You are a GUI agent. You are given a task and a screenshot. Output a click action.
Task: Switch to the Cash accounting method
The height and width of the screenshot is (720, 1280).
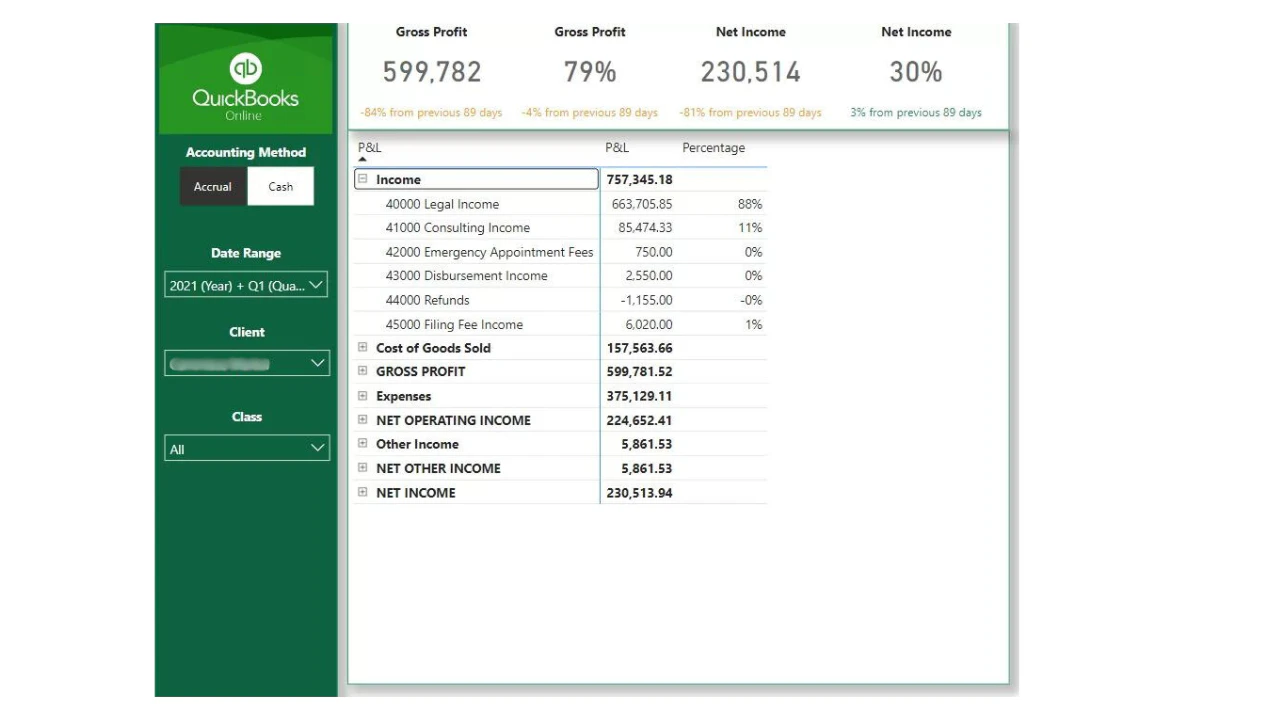[x=280, y=186]
